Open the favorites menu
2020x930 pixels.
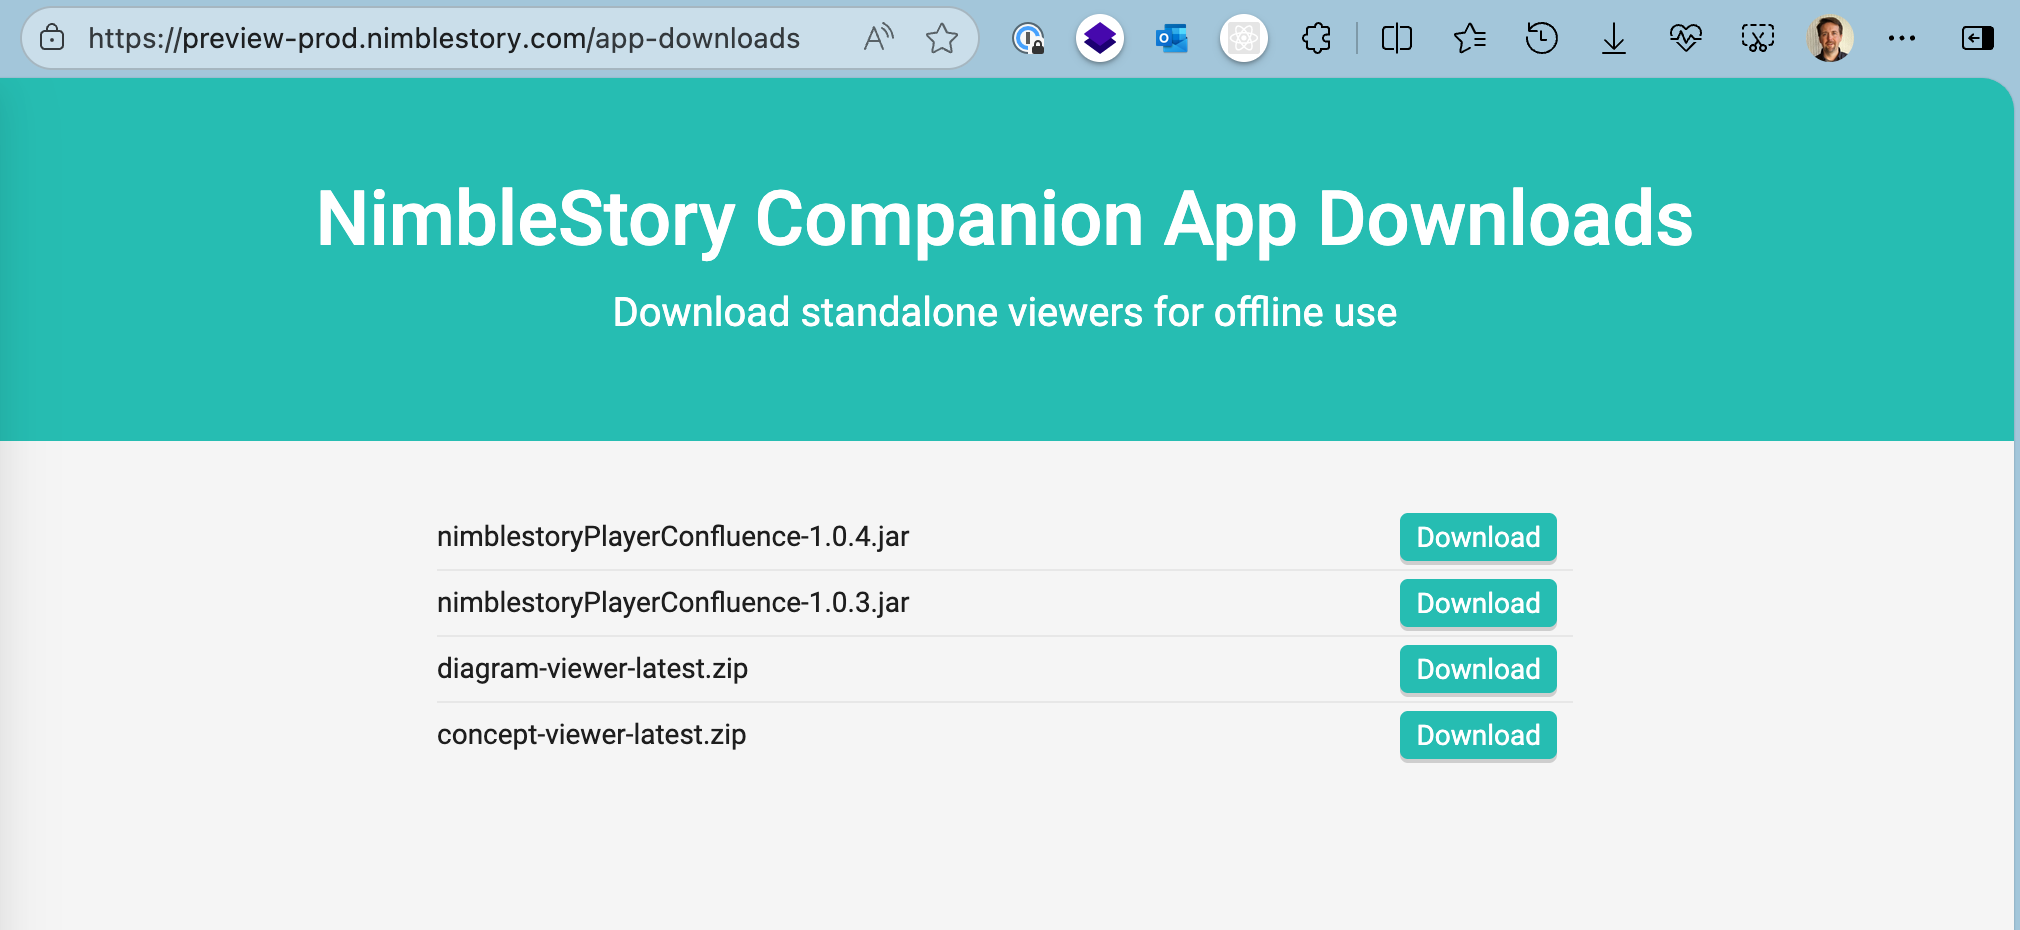(x=1469, y=38)
